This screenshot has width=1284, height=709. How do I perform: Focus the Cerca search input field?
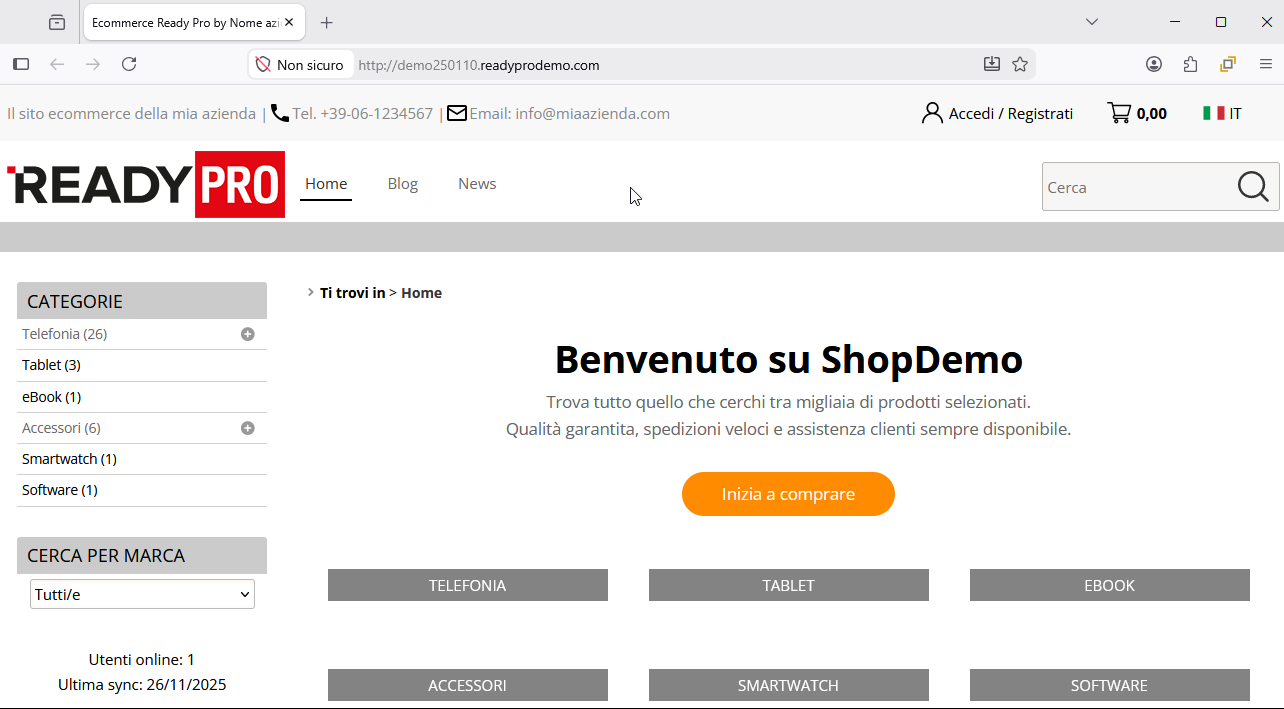1135,187
